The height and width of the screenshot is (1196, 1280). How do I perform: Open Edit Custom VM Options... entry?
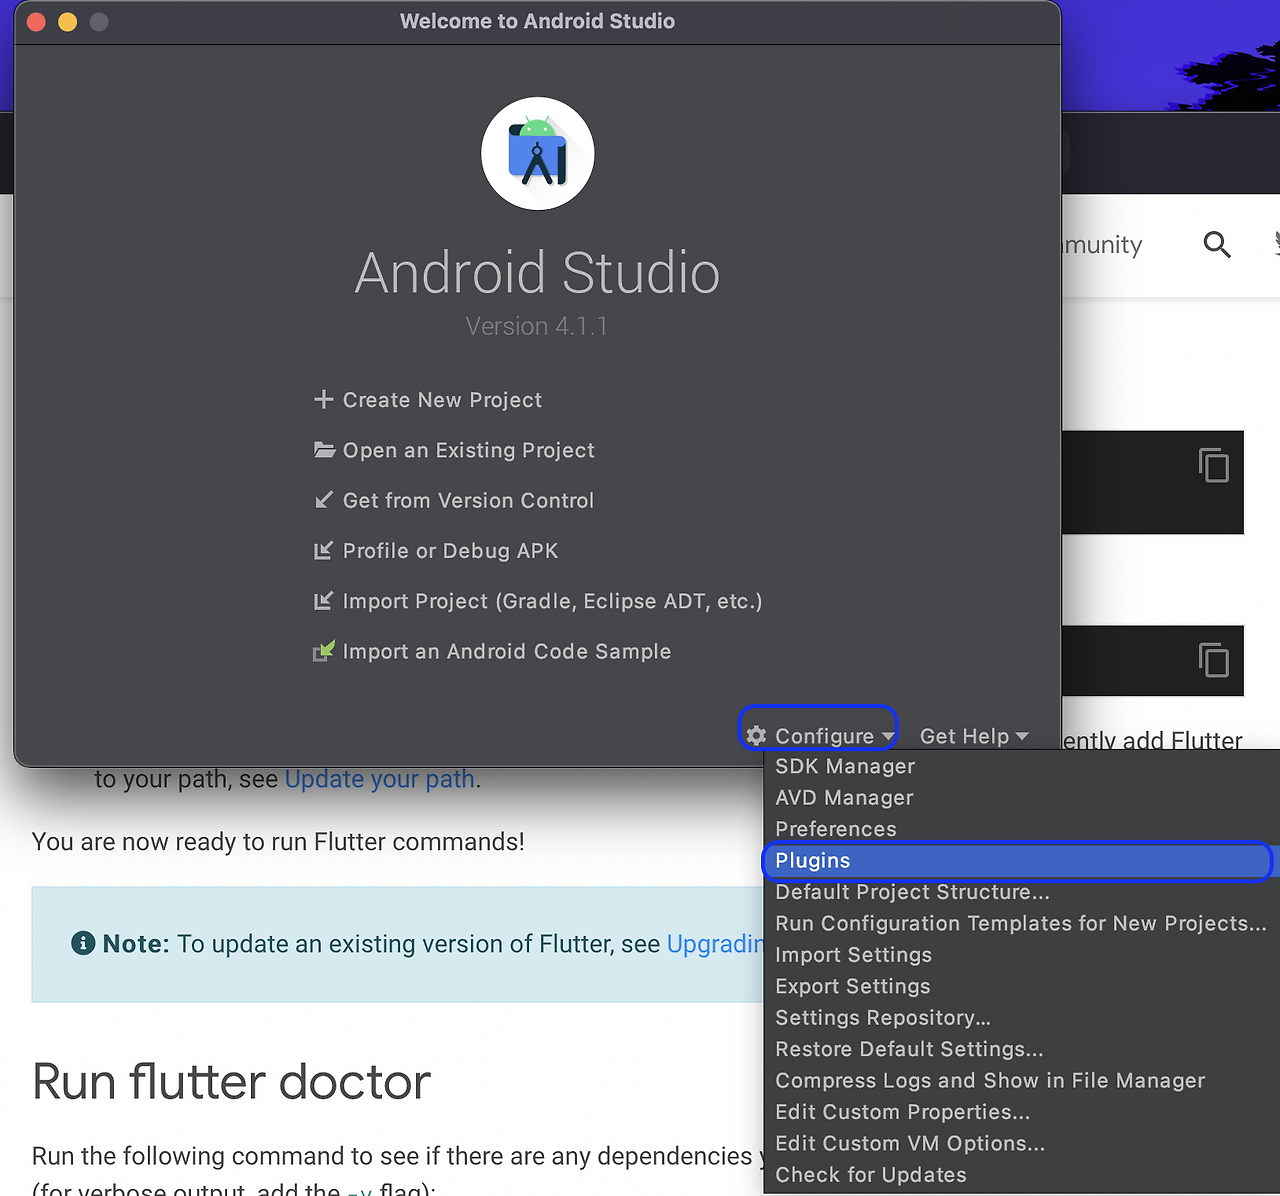pyautogui.click(x=1021, y=1143)
